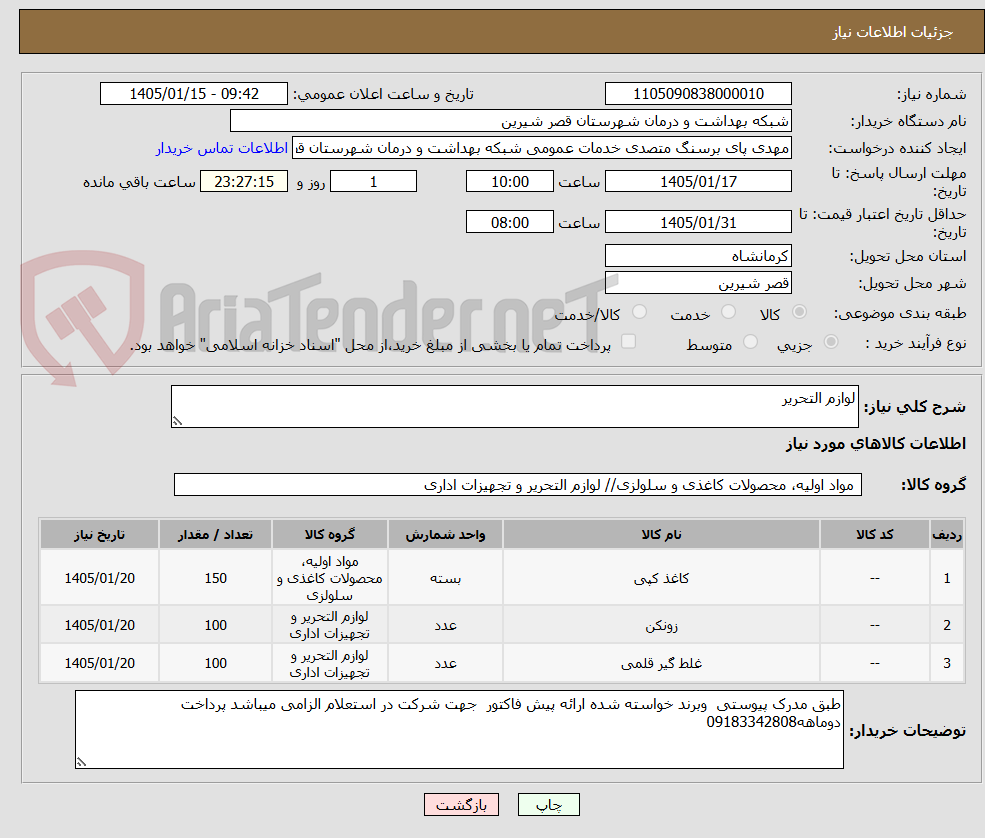Select the خدمت radio button

pos(728,312)
